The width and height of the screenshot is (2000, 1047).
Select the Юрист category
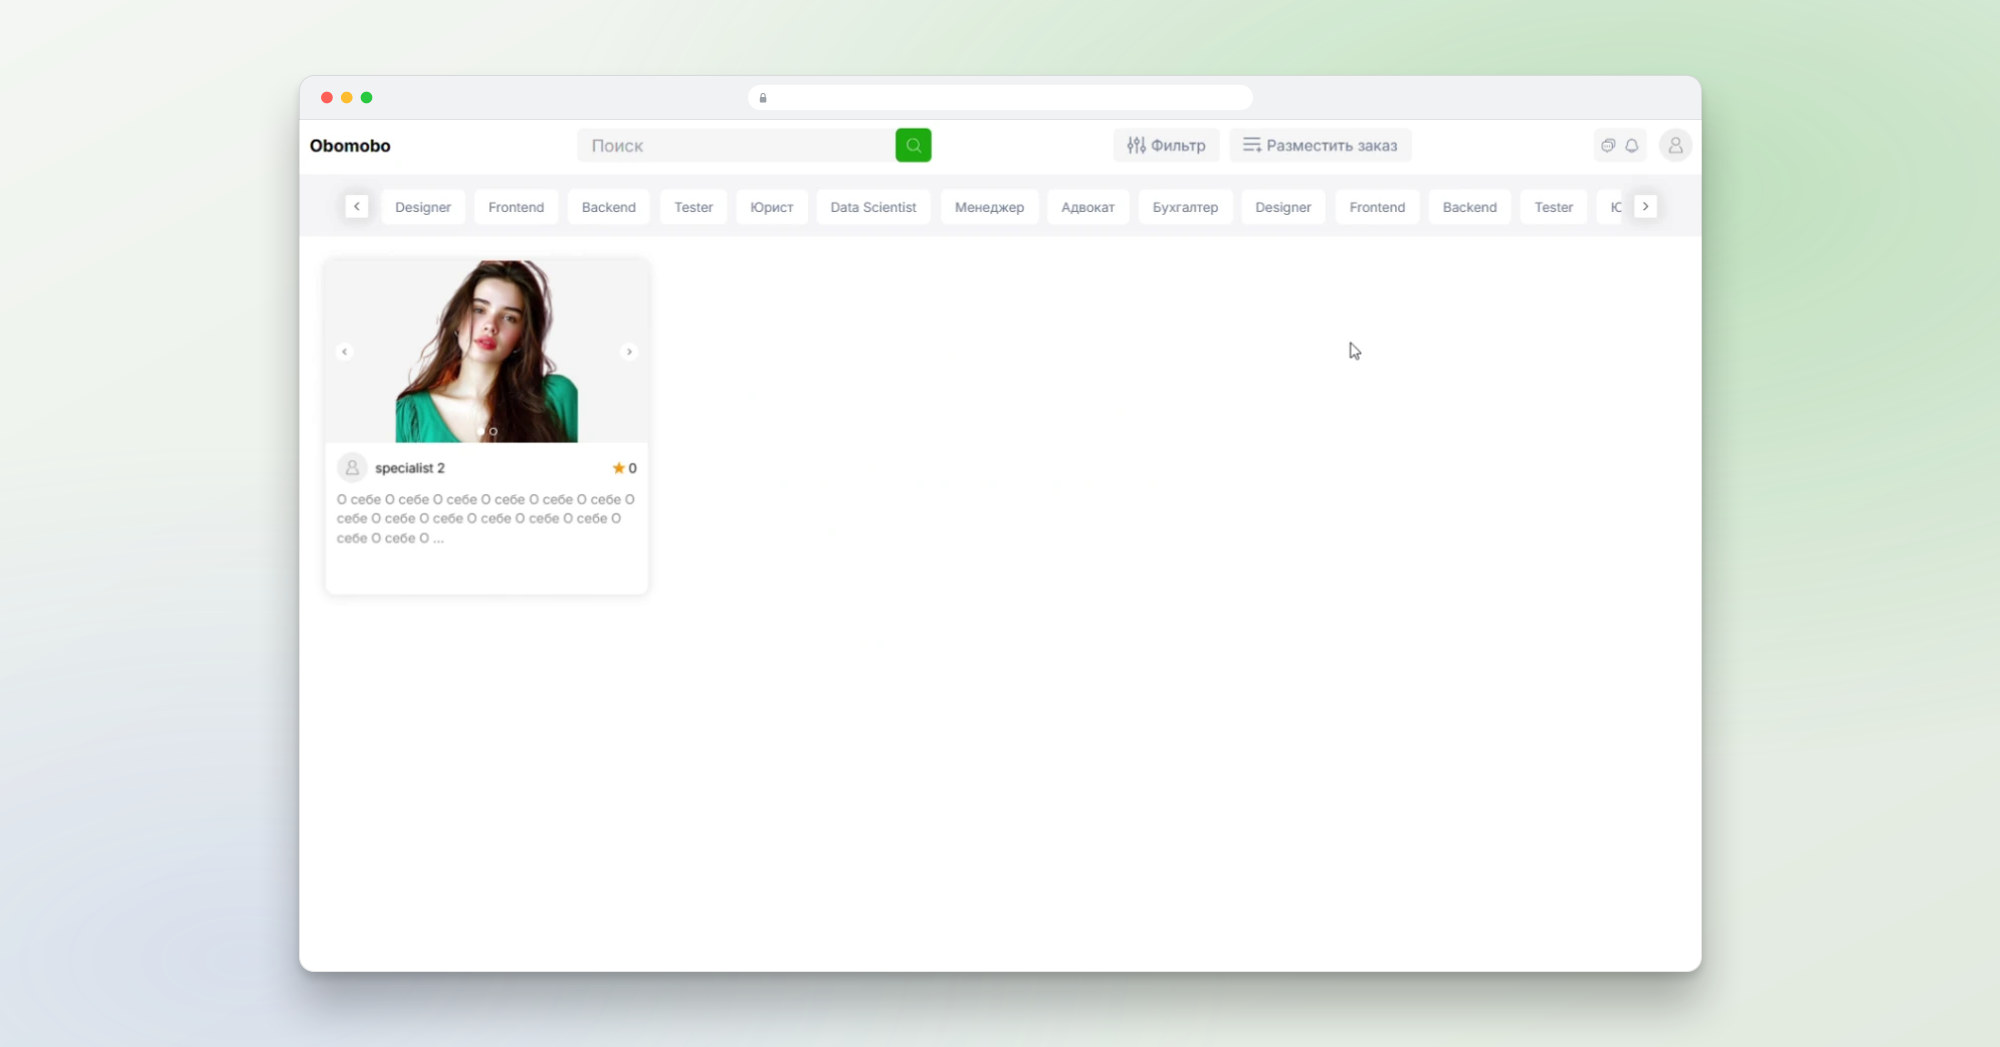point(772,207)
